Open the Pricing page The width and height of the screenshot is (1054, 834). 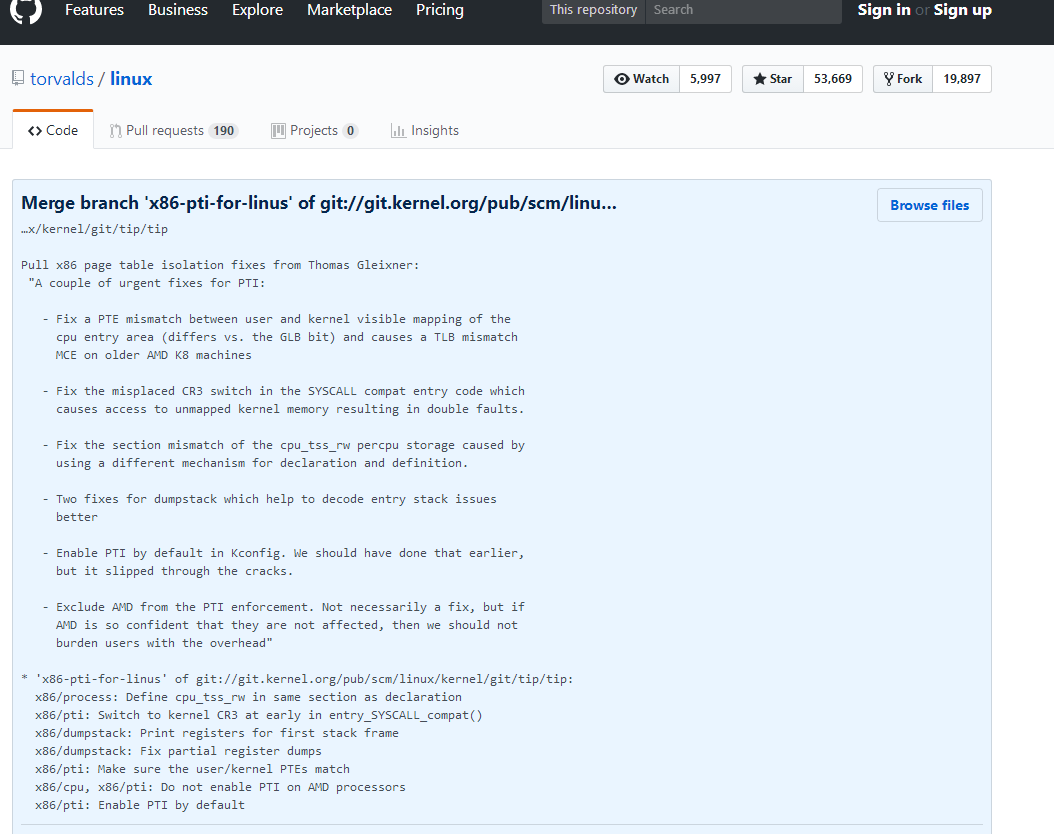coord(439,10)
